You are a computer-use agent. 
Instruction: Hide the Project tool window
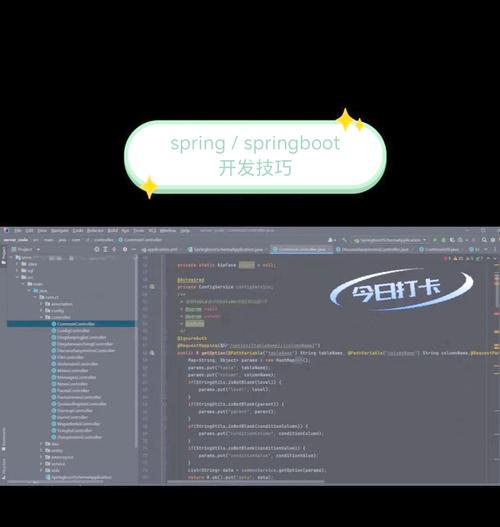click(x=134, y=249)
